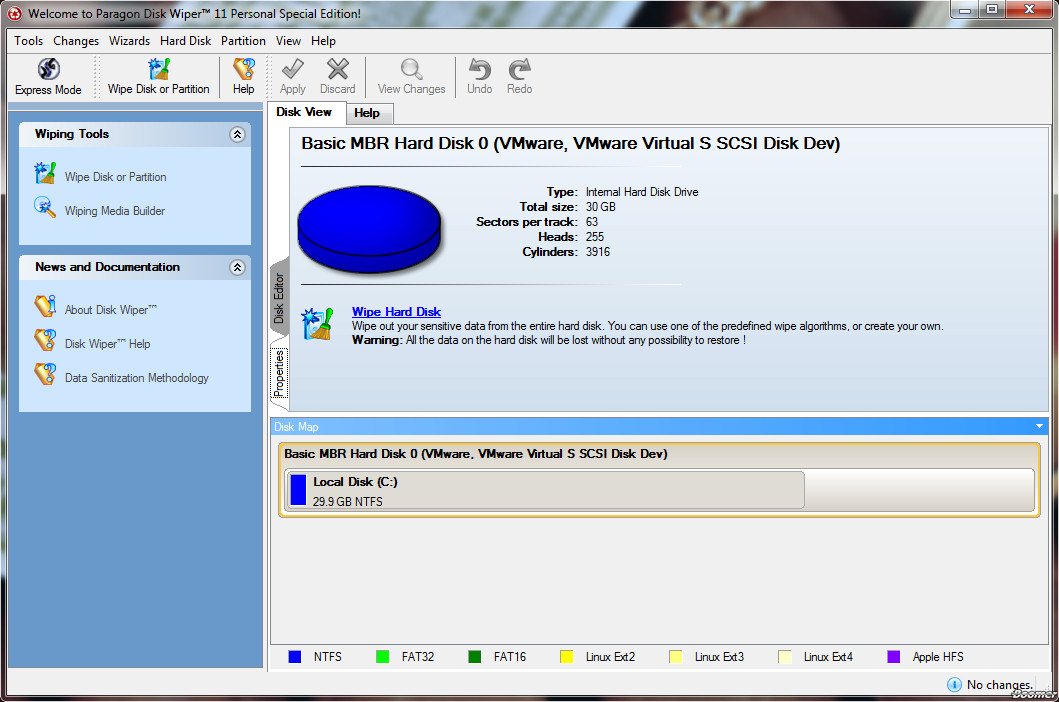Viewport: 1059px width, 702px height.
Task: Click the Paragon app icon in title bar
Action: (x=14, y=13)
